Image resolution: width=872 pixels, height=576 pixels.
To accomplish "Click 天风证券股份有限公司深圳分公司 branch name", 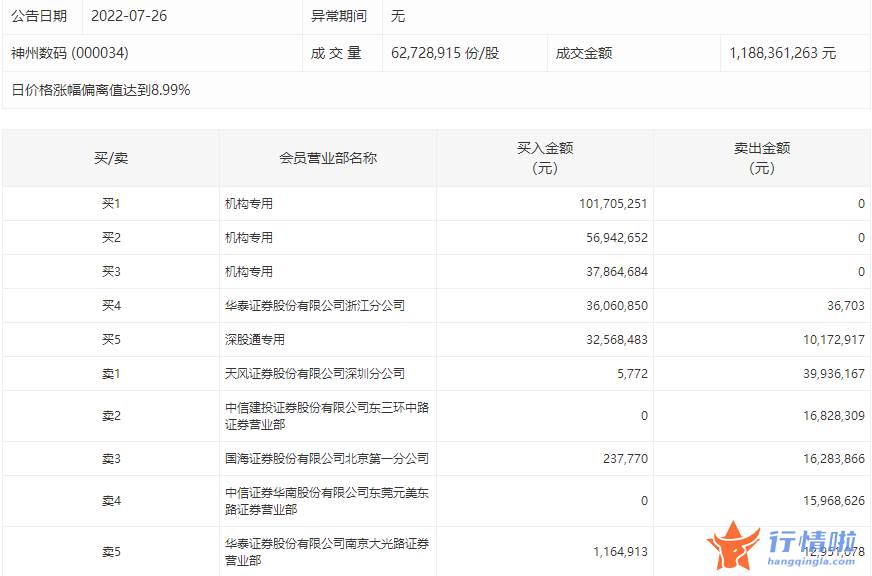I will [x=315, y=373].
